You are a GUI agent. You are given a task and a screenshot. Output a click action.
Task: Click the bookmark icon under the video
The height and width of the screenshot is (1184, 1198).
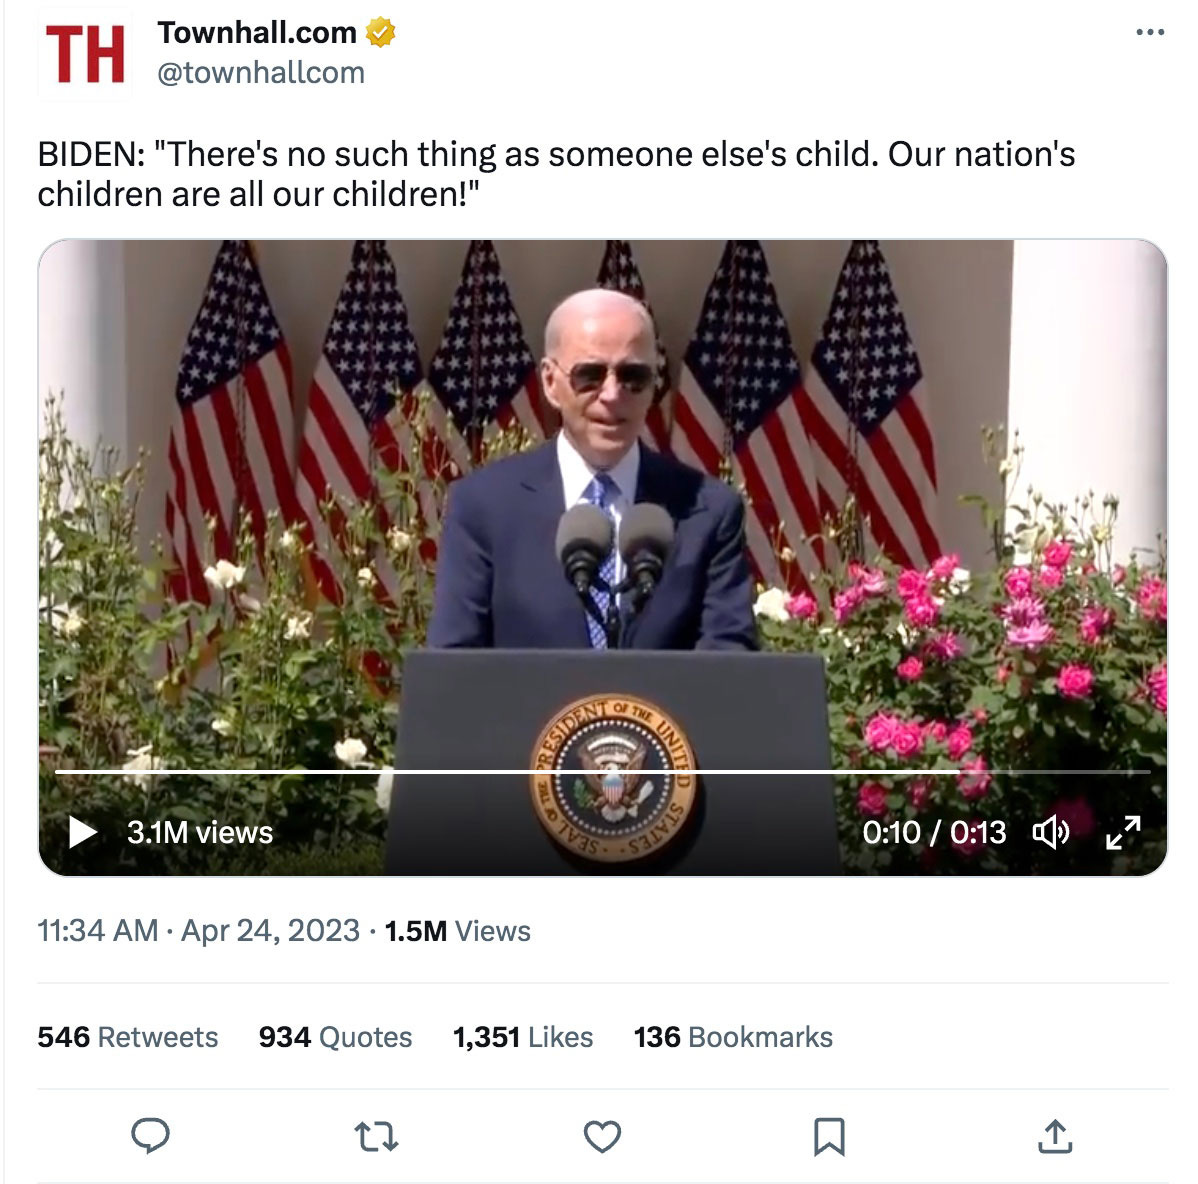pyautogui.click(x=827, y=1136)
